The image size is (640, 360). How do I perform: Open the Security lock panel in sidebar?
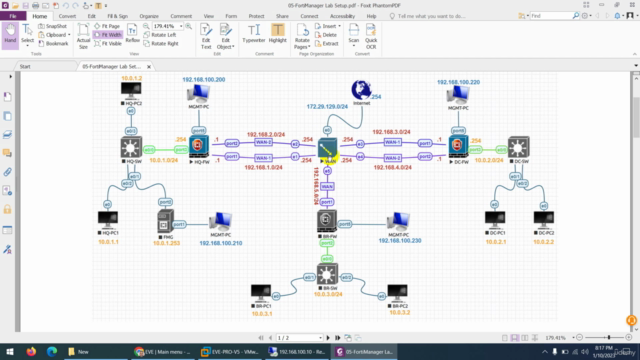[7, 209]
